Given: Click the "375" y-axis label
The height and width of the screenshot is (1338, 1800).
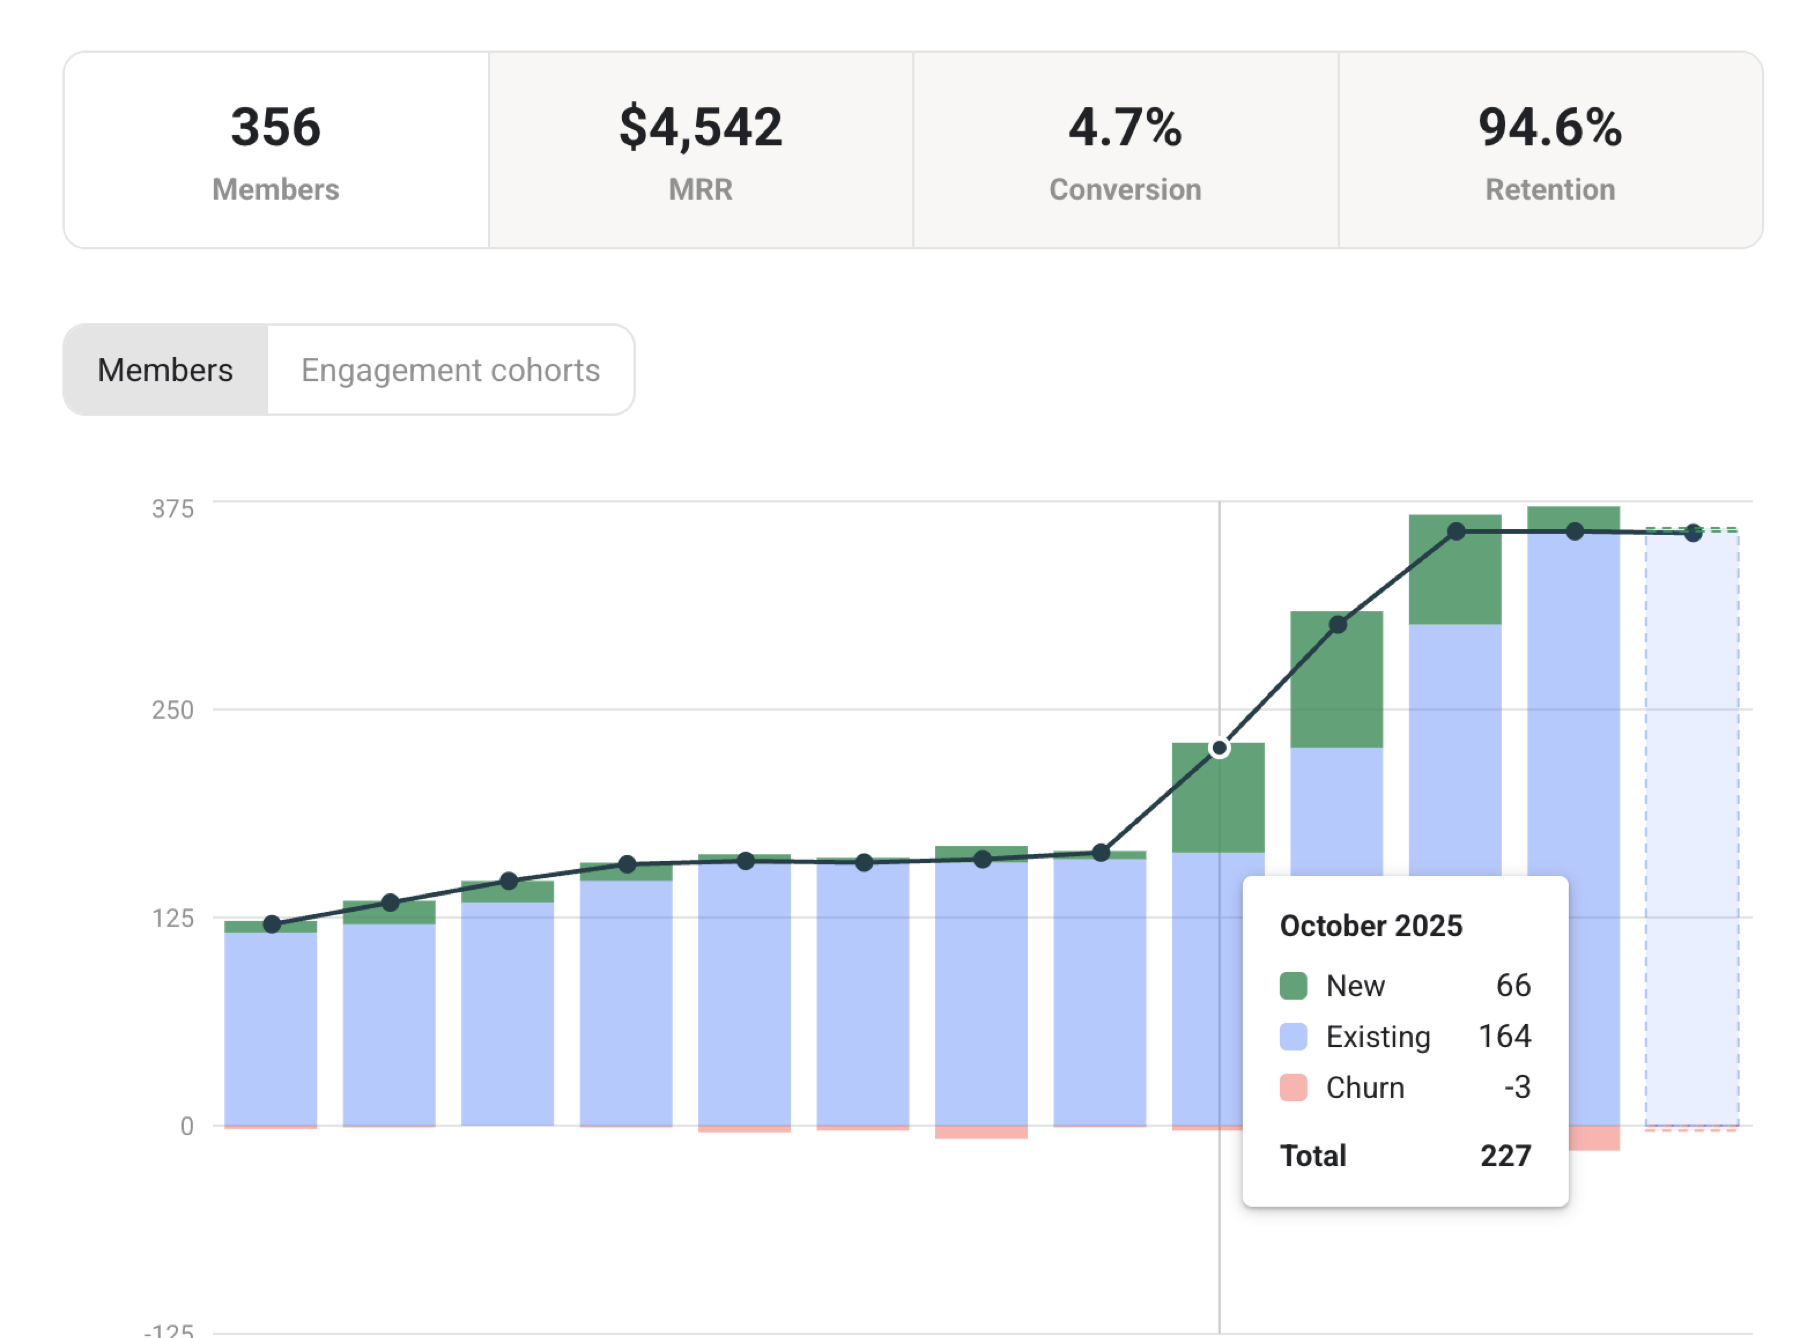Looking at the screenshot, I should pyautogui.click(x=173, y=509).
